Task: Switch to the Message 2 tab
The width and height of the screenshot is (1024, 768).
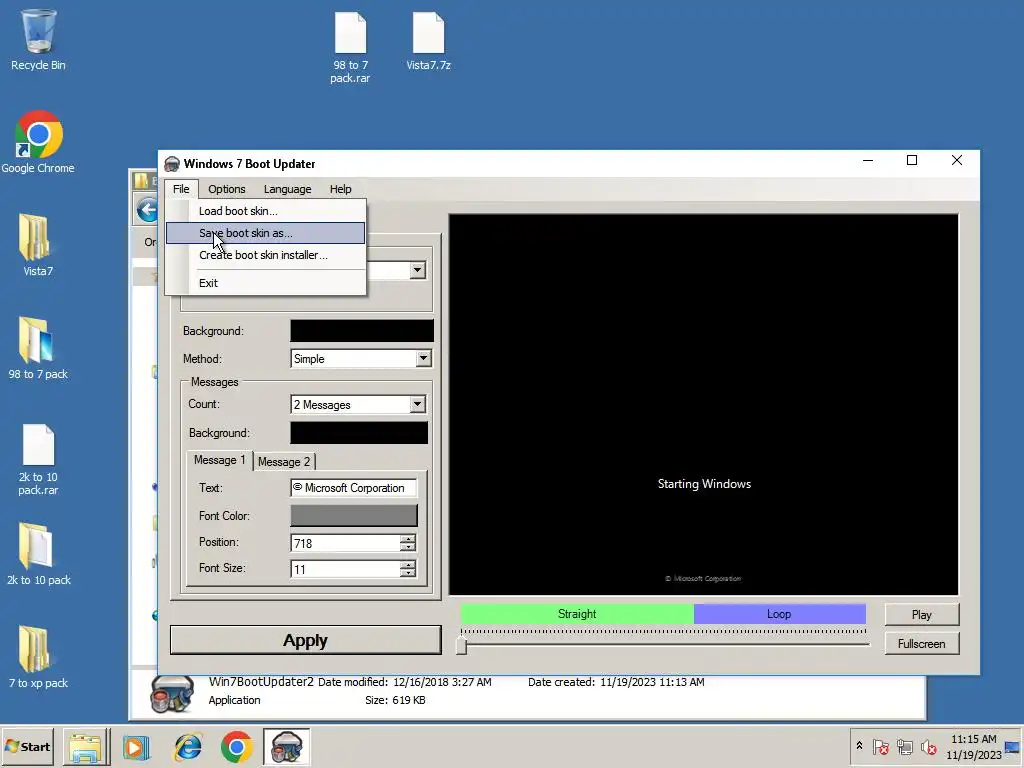Action: 284,462
